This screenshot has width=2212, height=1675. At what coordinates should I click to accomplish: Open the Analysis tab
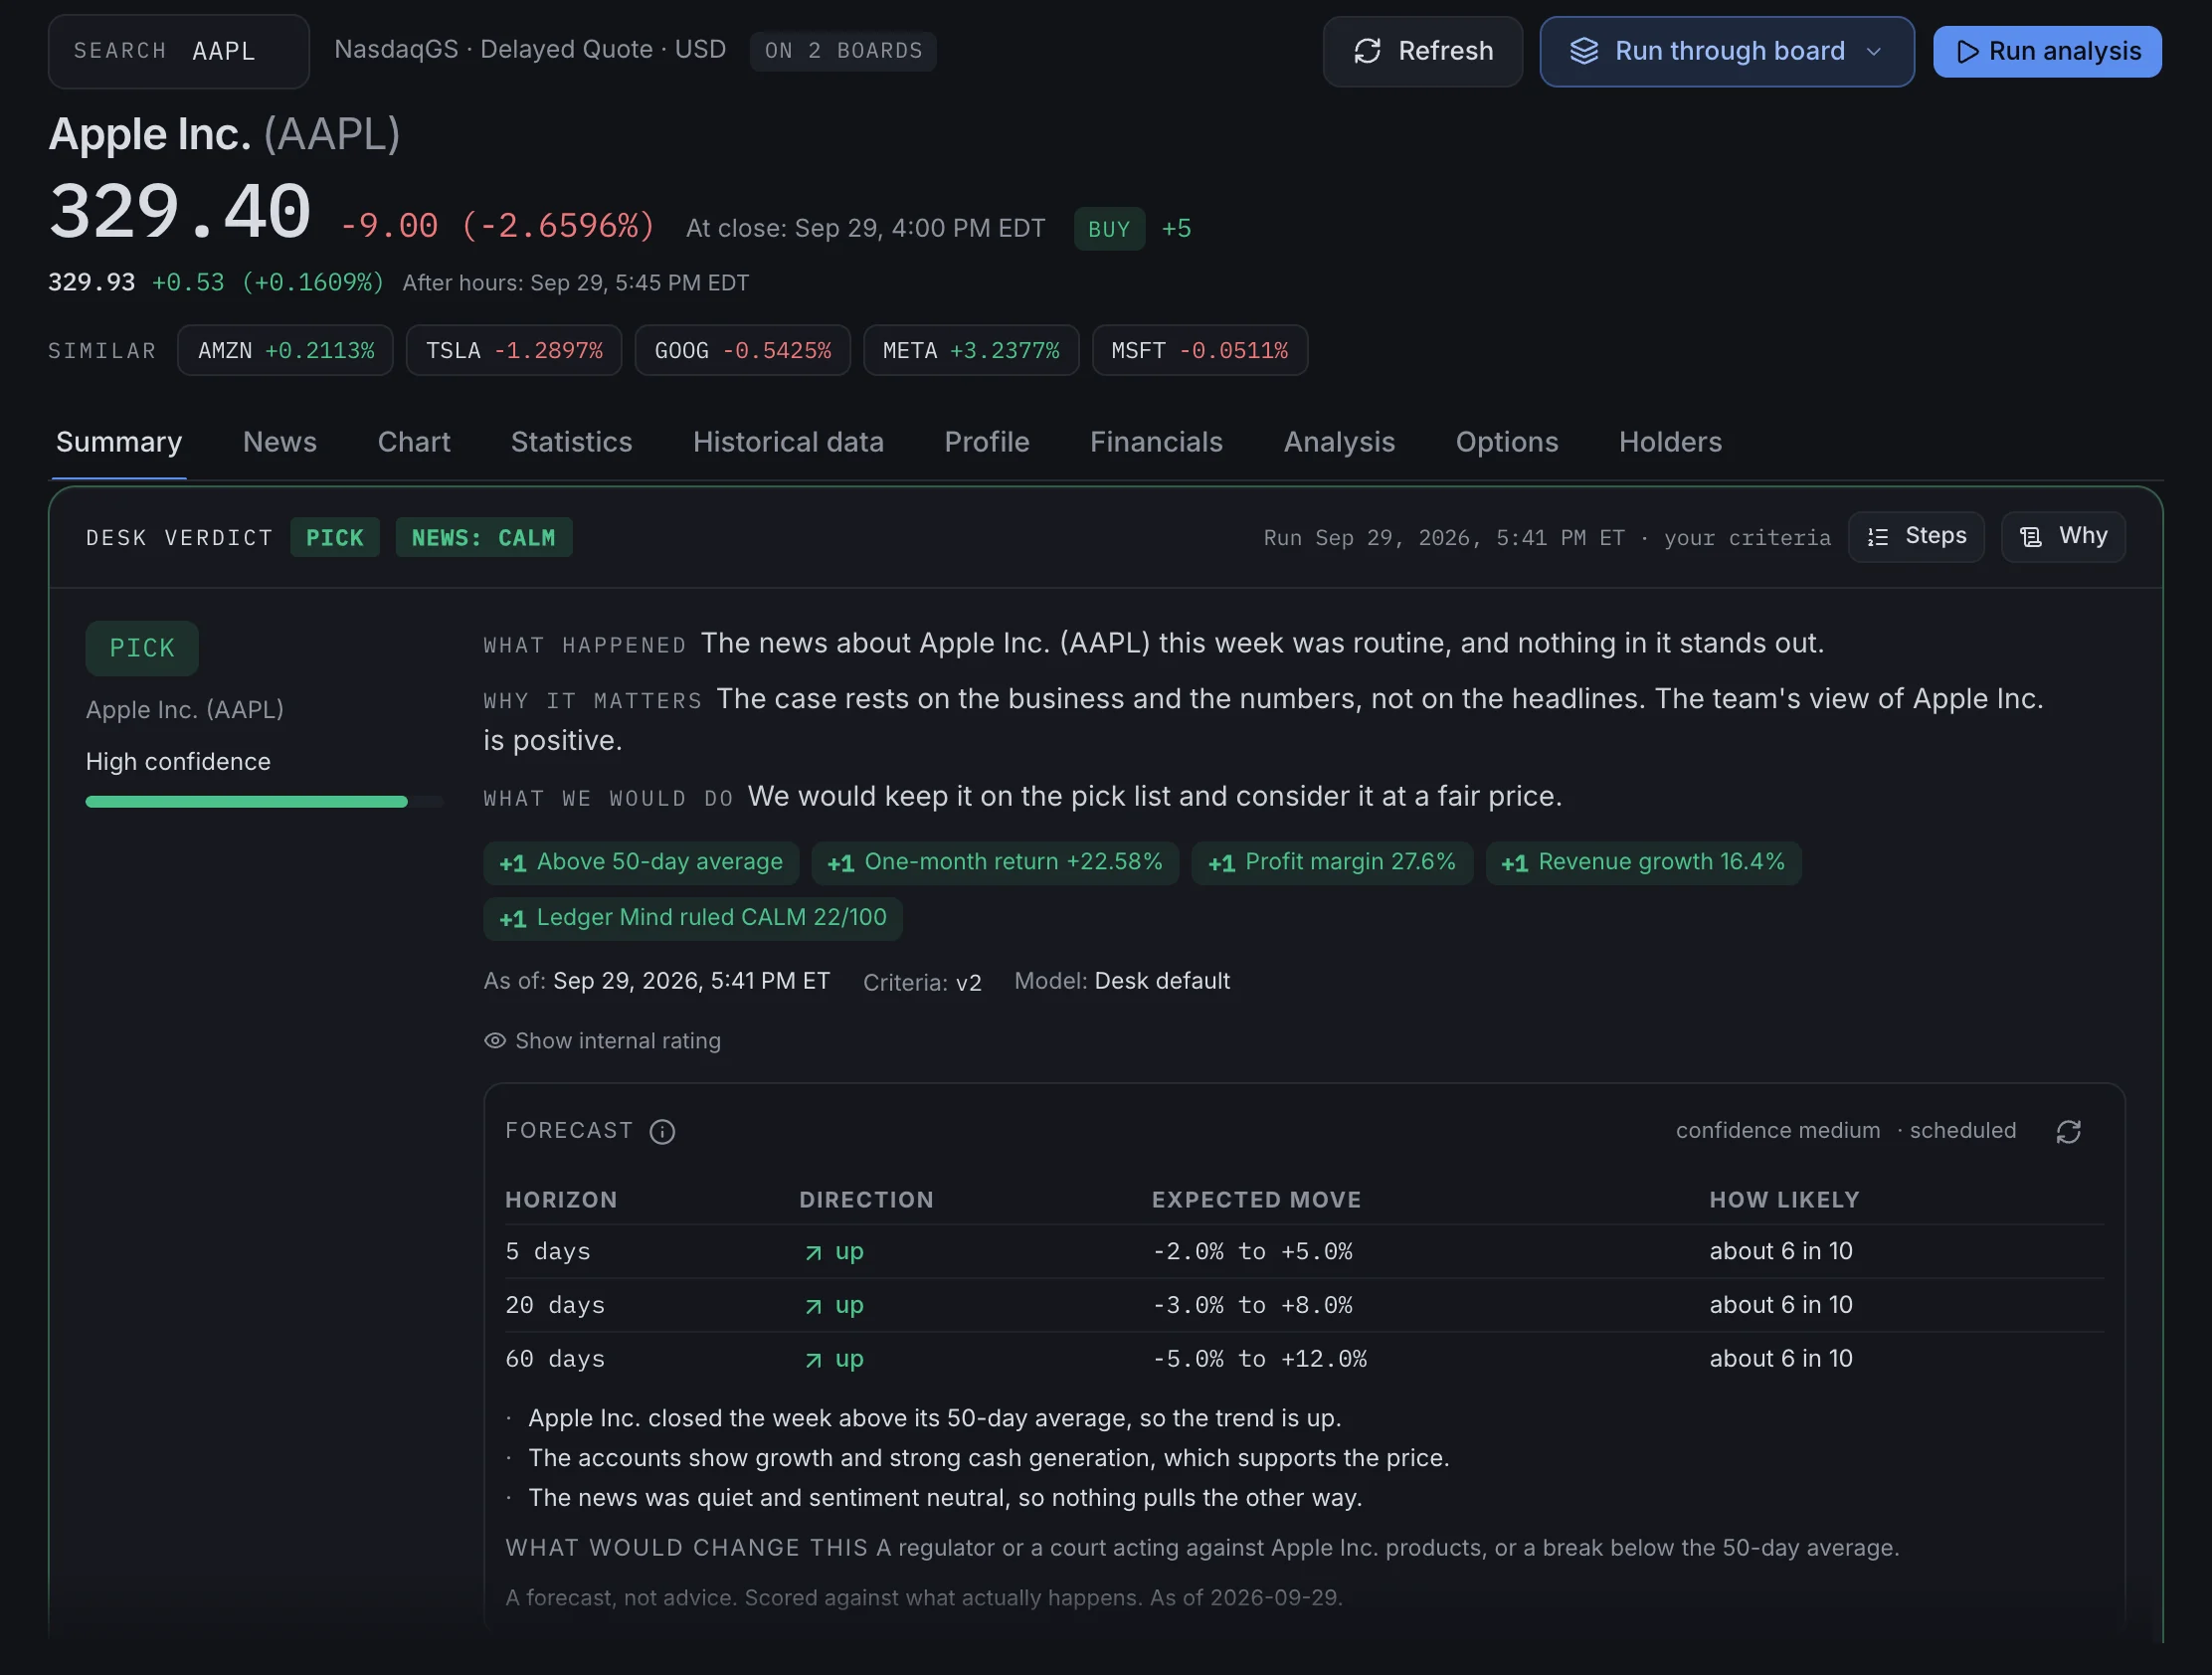click(x=1339, y=442)
